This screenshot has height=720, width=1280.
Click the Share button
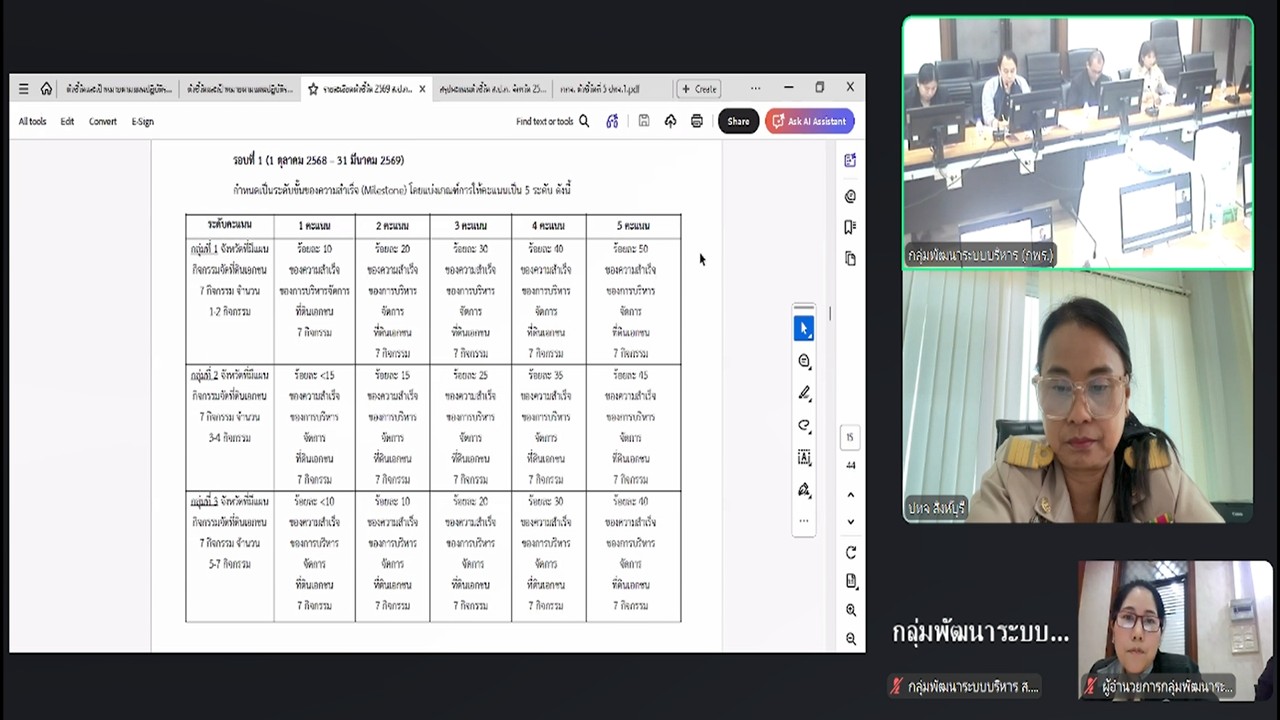click(x=738, y=121)
